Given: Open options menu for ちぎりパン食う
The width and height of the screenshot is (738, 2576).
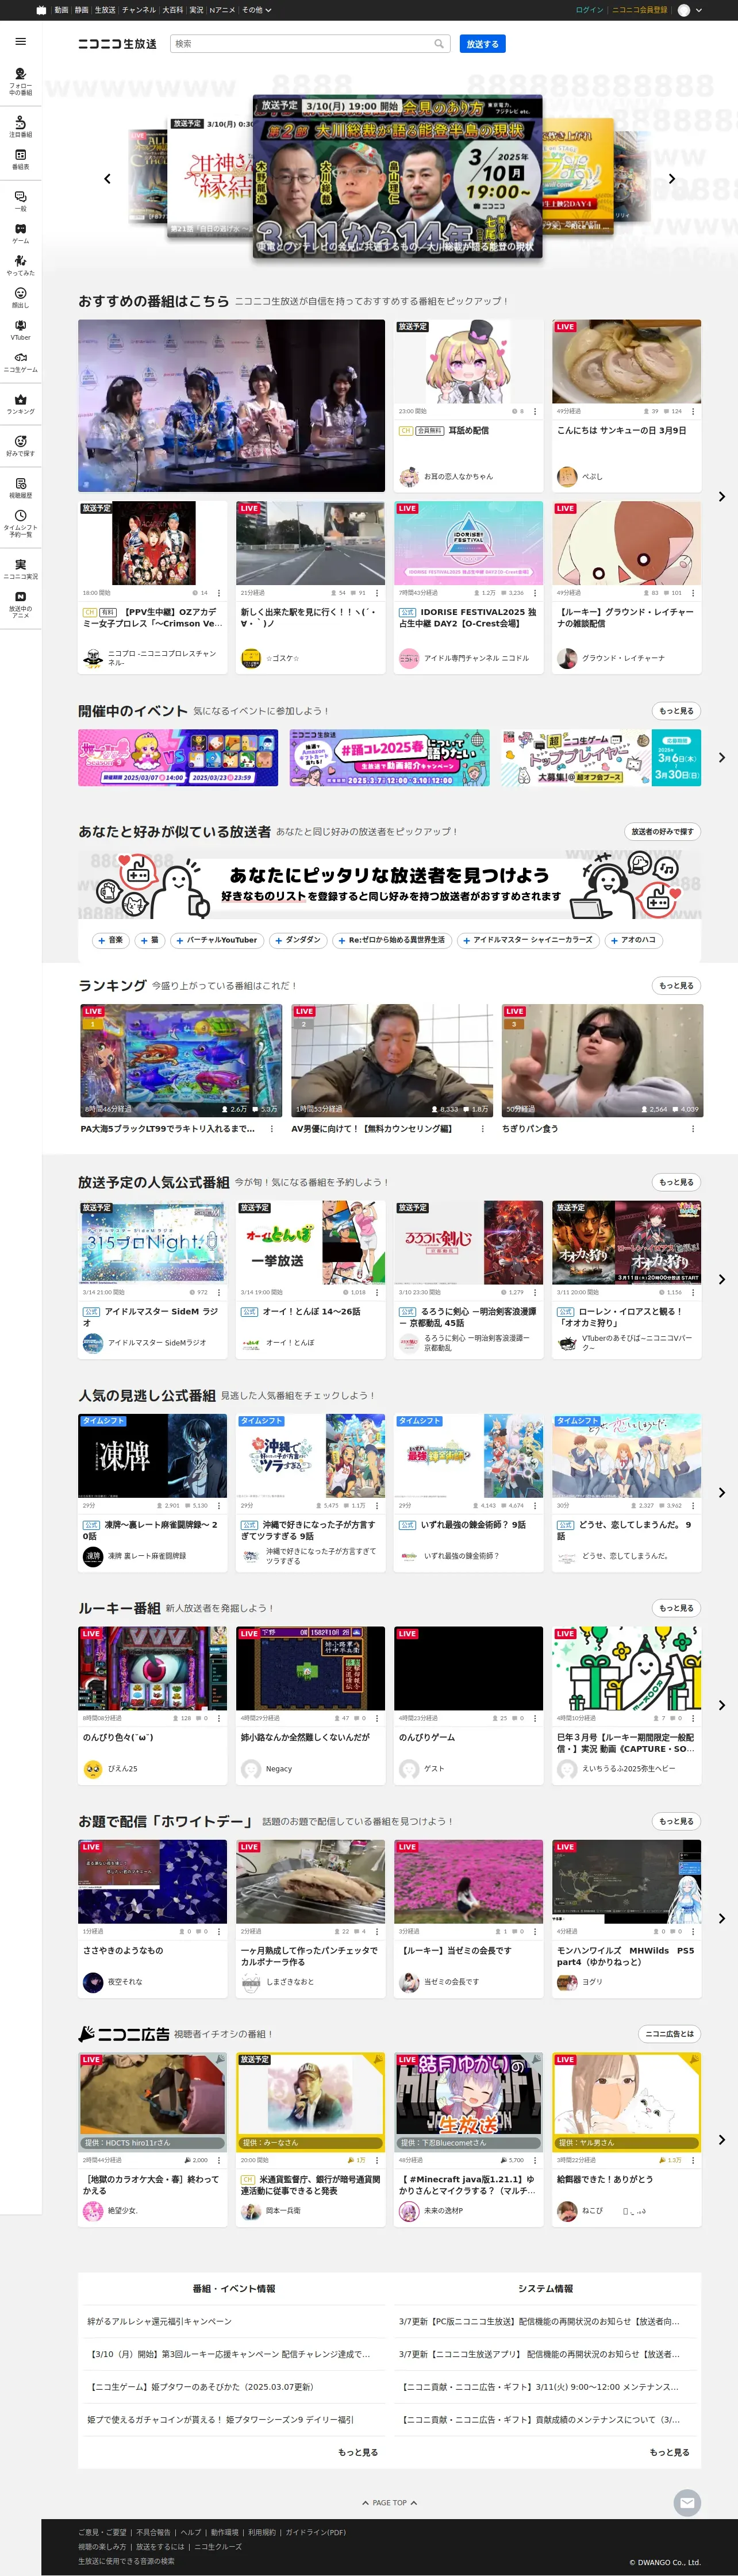Looking at the screenshot, I should 692,1128.
